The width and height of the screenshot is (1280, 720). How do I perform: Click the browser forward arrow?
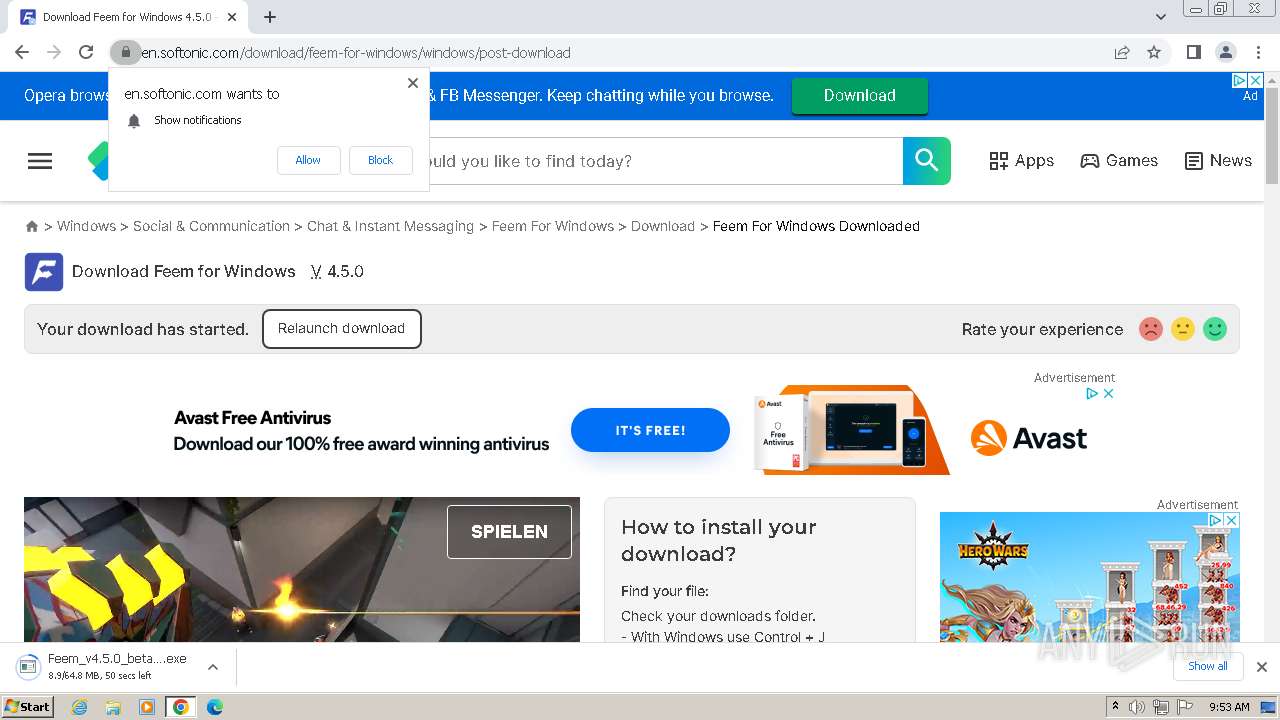(54, 52)
